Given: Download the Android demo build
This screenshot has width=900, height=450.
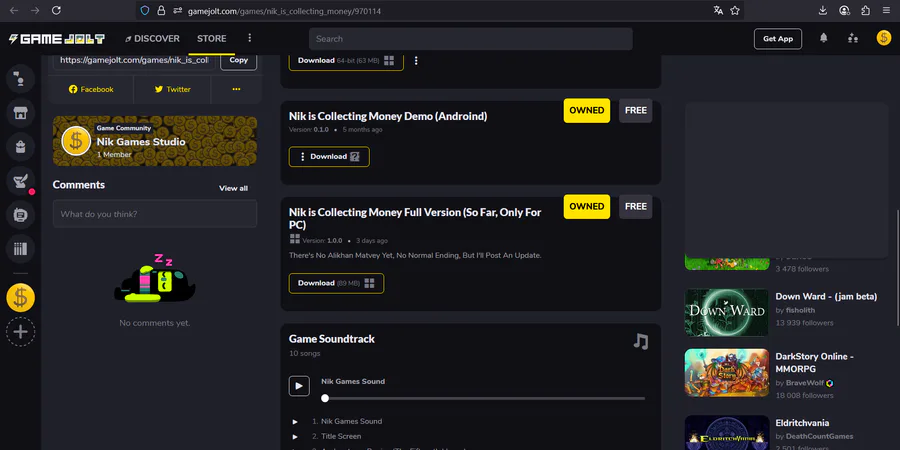Looking at the screenshot, I should [329, 157].
